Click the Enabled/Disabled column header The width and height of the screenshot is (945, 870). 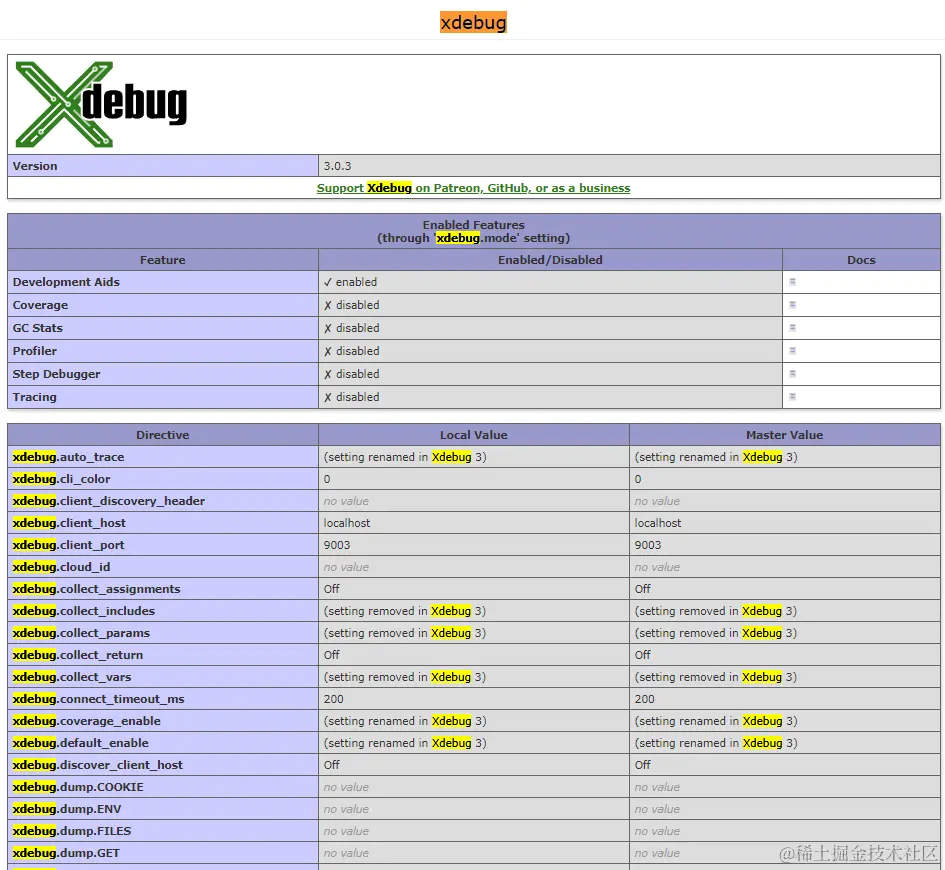click(x=550, y=260)
